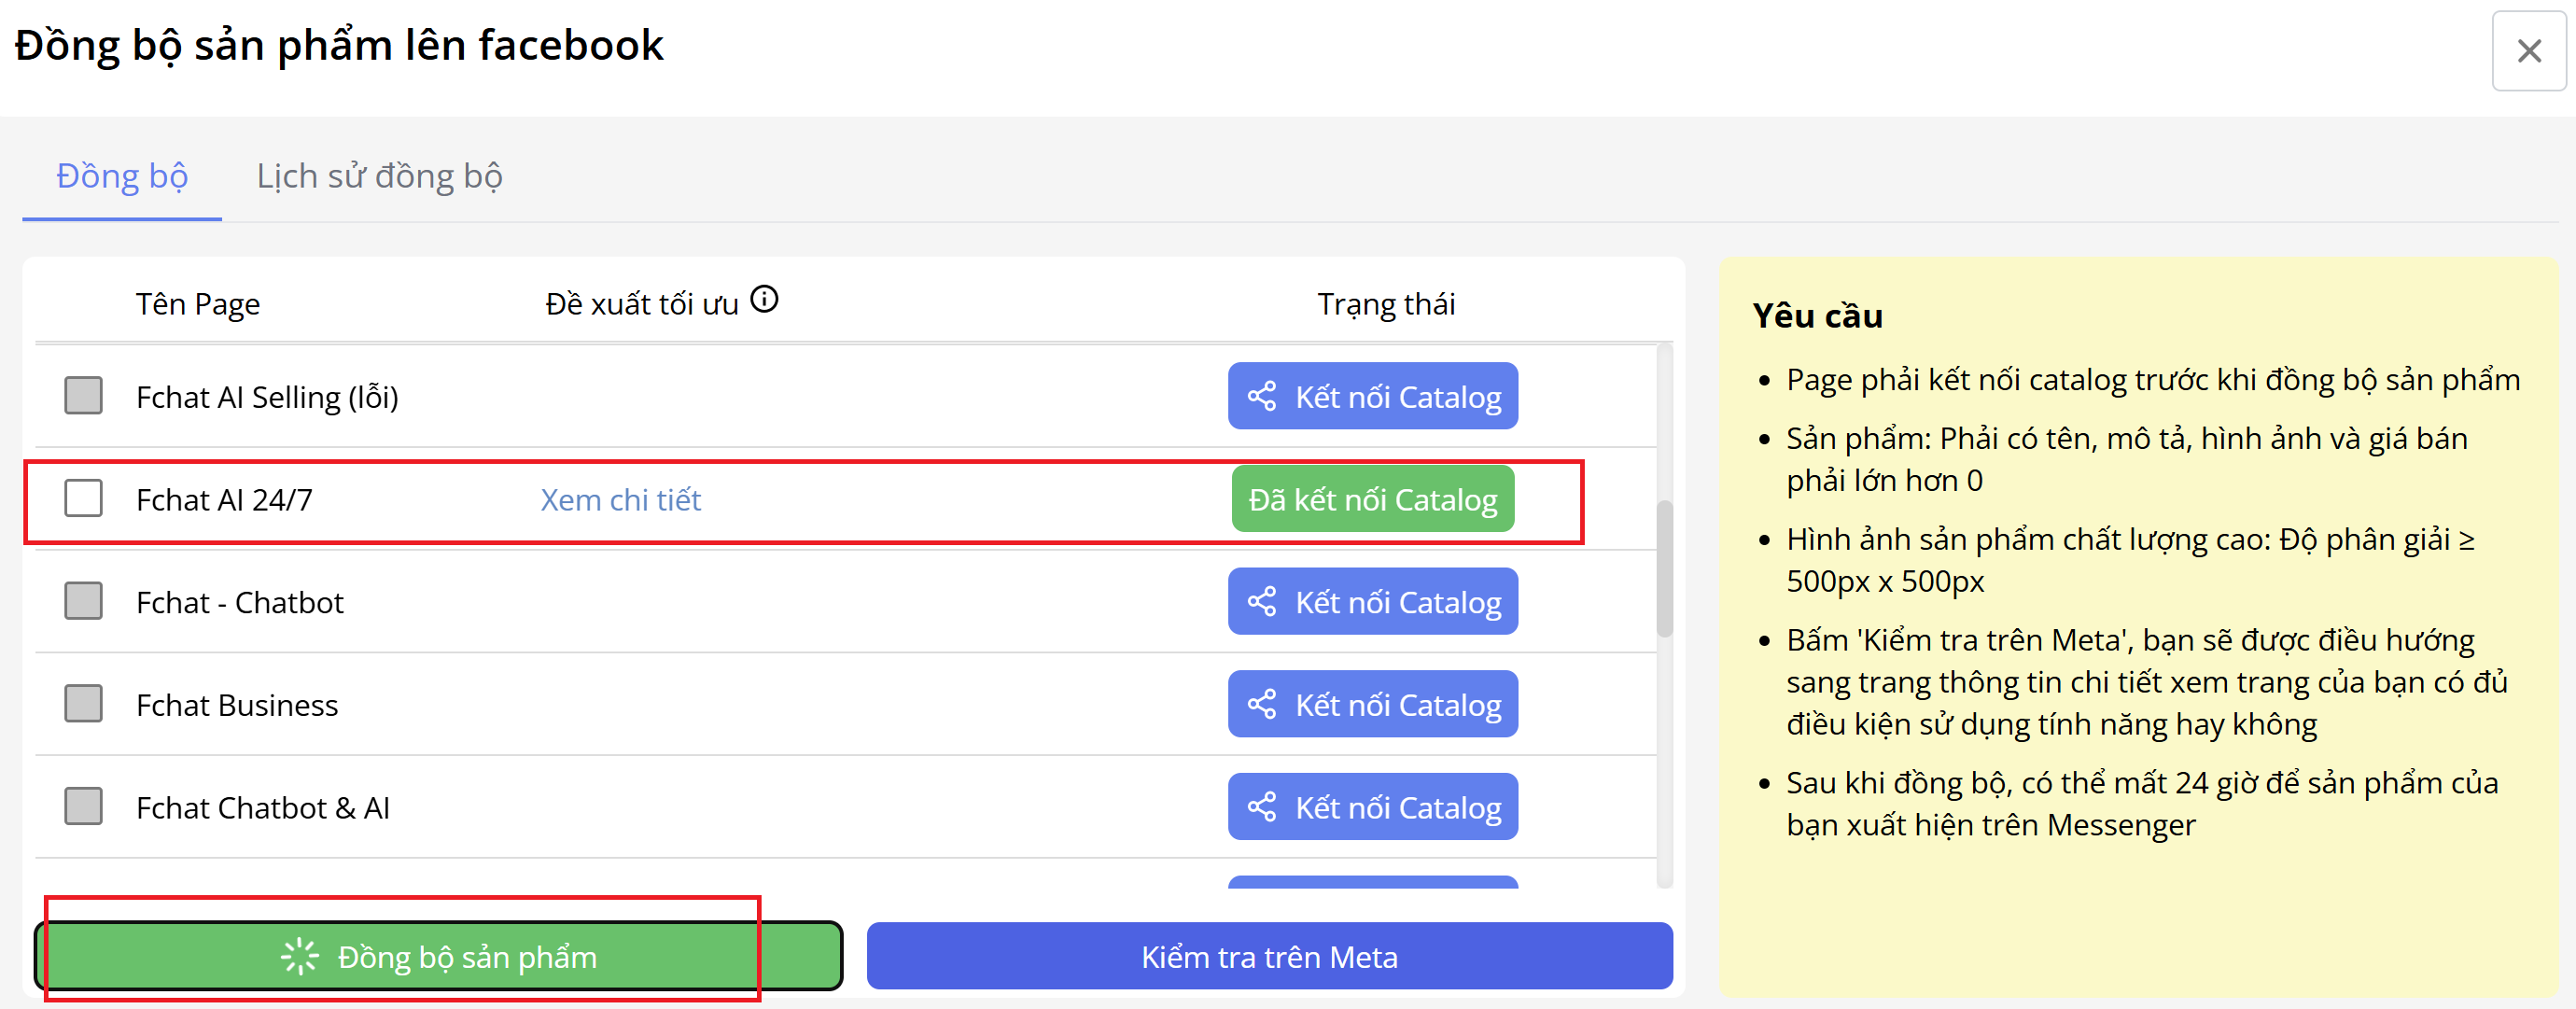Click share icon in Fchat AI Selling row
The height and width of the screenshot is (1009, 2576).
[x=1262, y=396]
